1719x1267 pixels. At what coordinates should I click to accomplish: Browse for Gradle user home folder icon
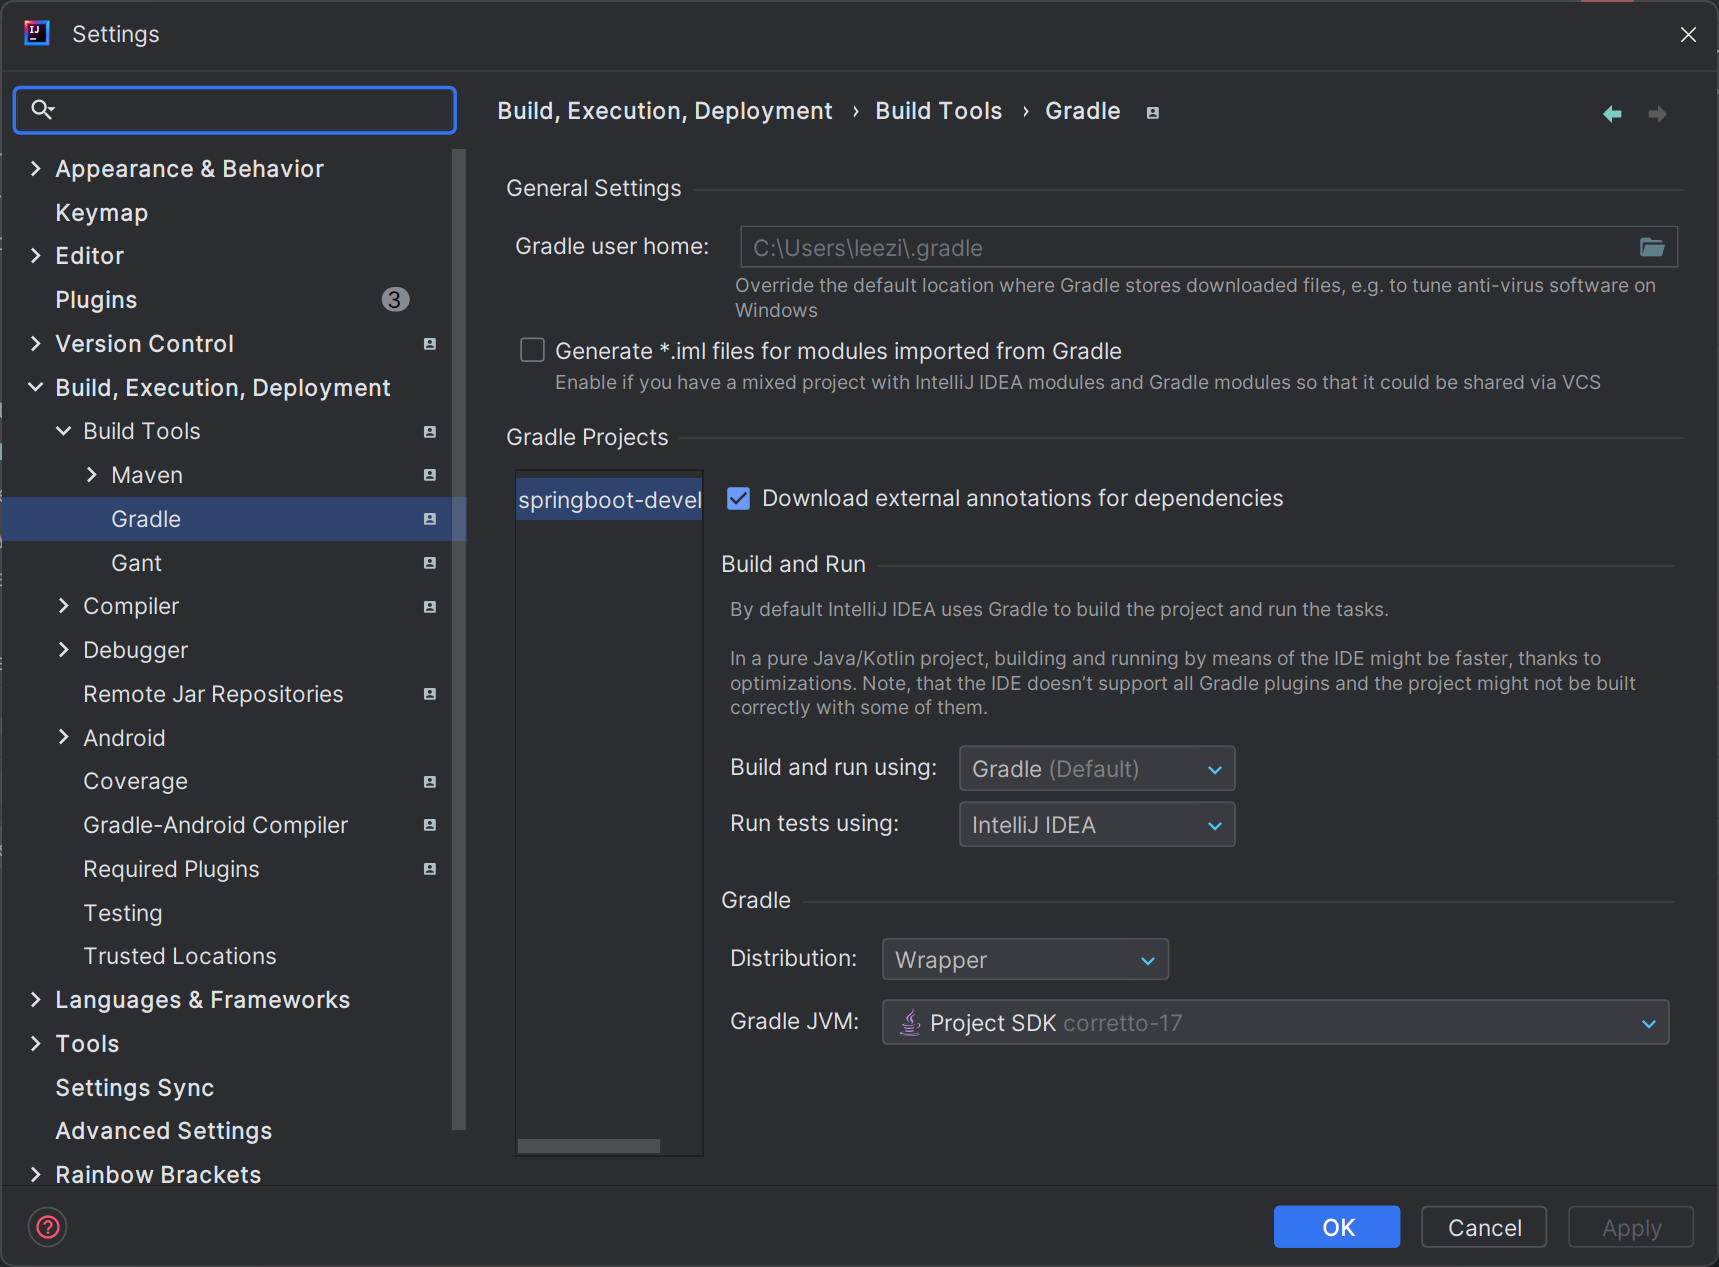[1652, 247]
